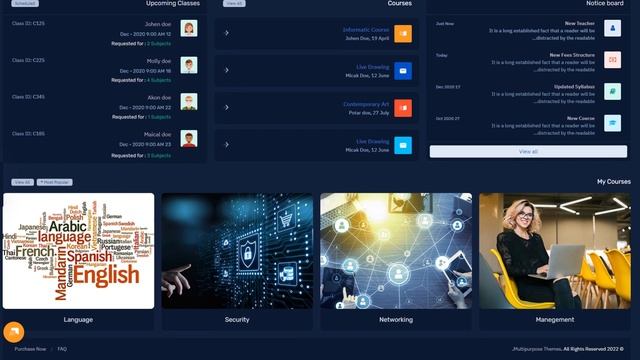The width and height of the screenshot is (640, 360).
Task: Open Akon doe's 1 Subjects link
Action: [159, 117]
